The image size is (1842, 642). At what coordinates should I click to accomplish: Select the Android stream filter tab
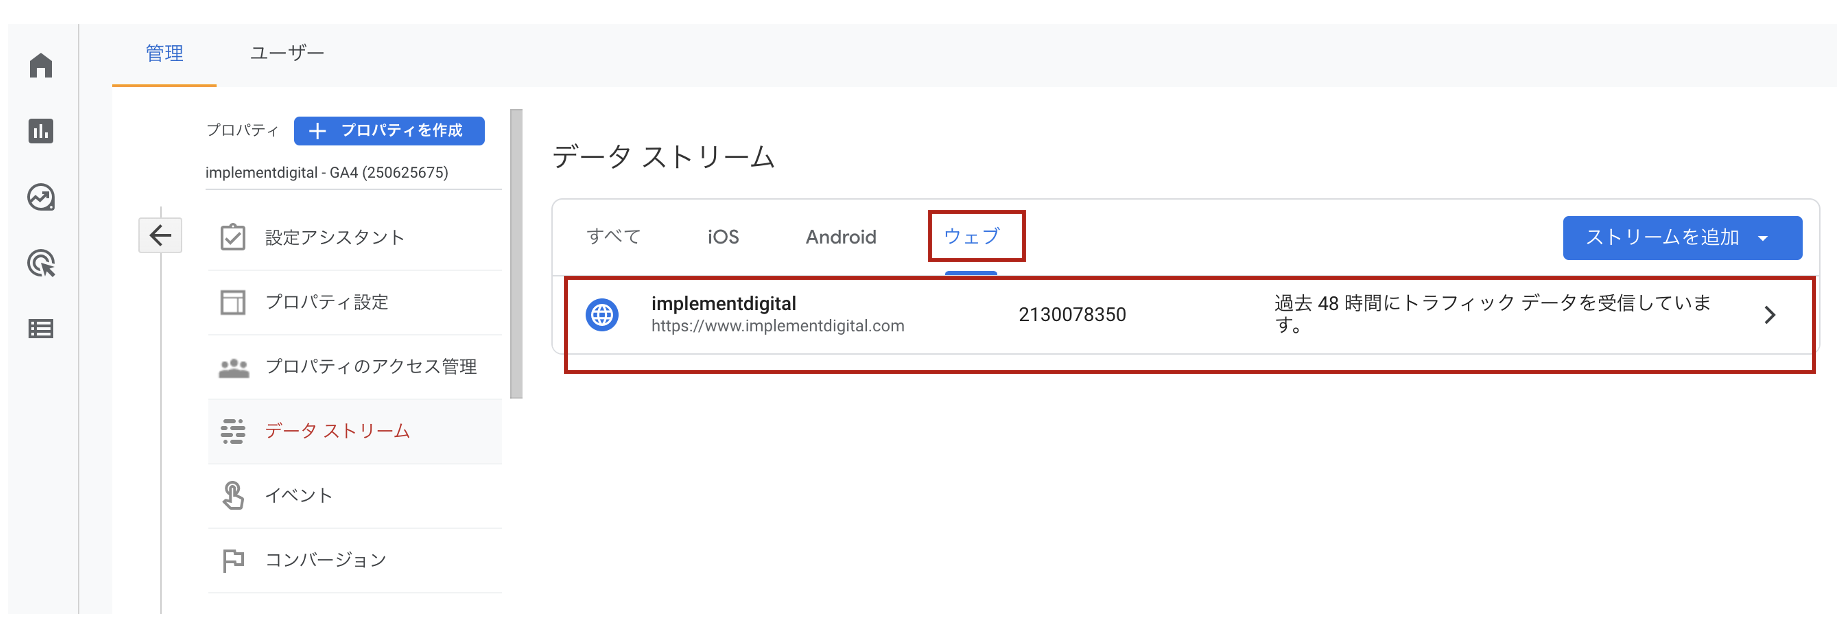(x=841, y=237)
